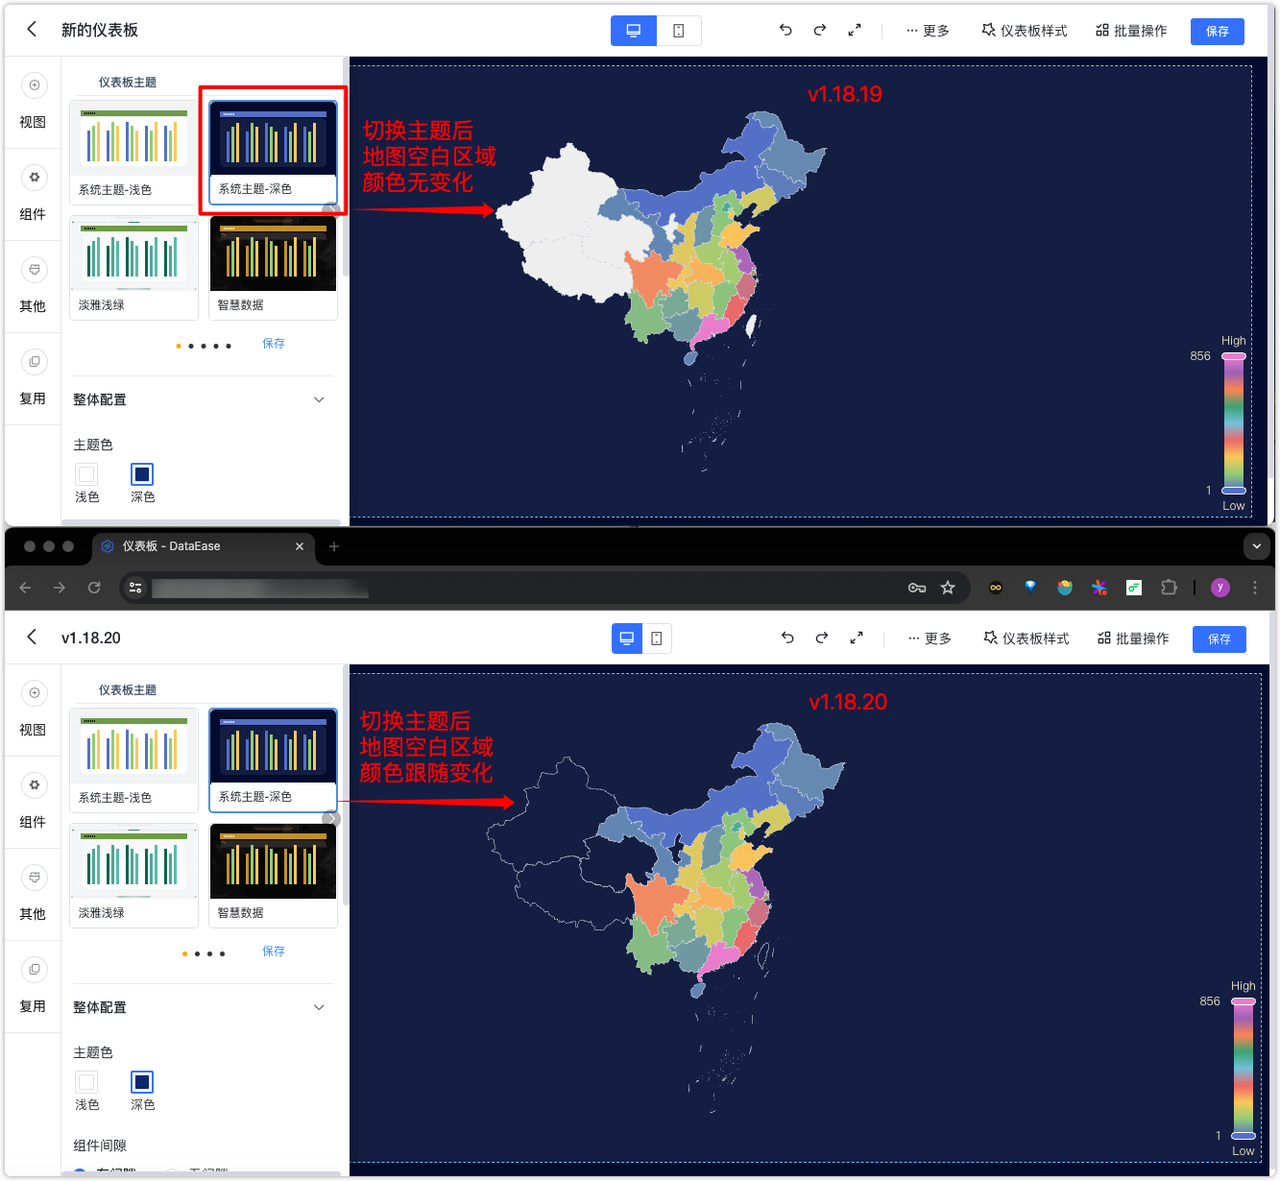Open 视图 sidebar icon in top panel
1280x1181 pixels.
pos(34,86)
